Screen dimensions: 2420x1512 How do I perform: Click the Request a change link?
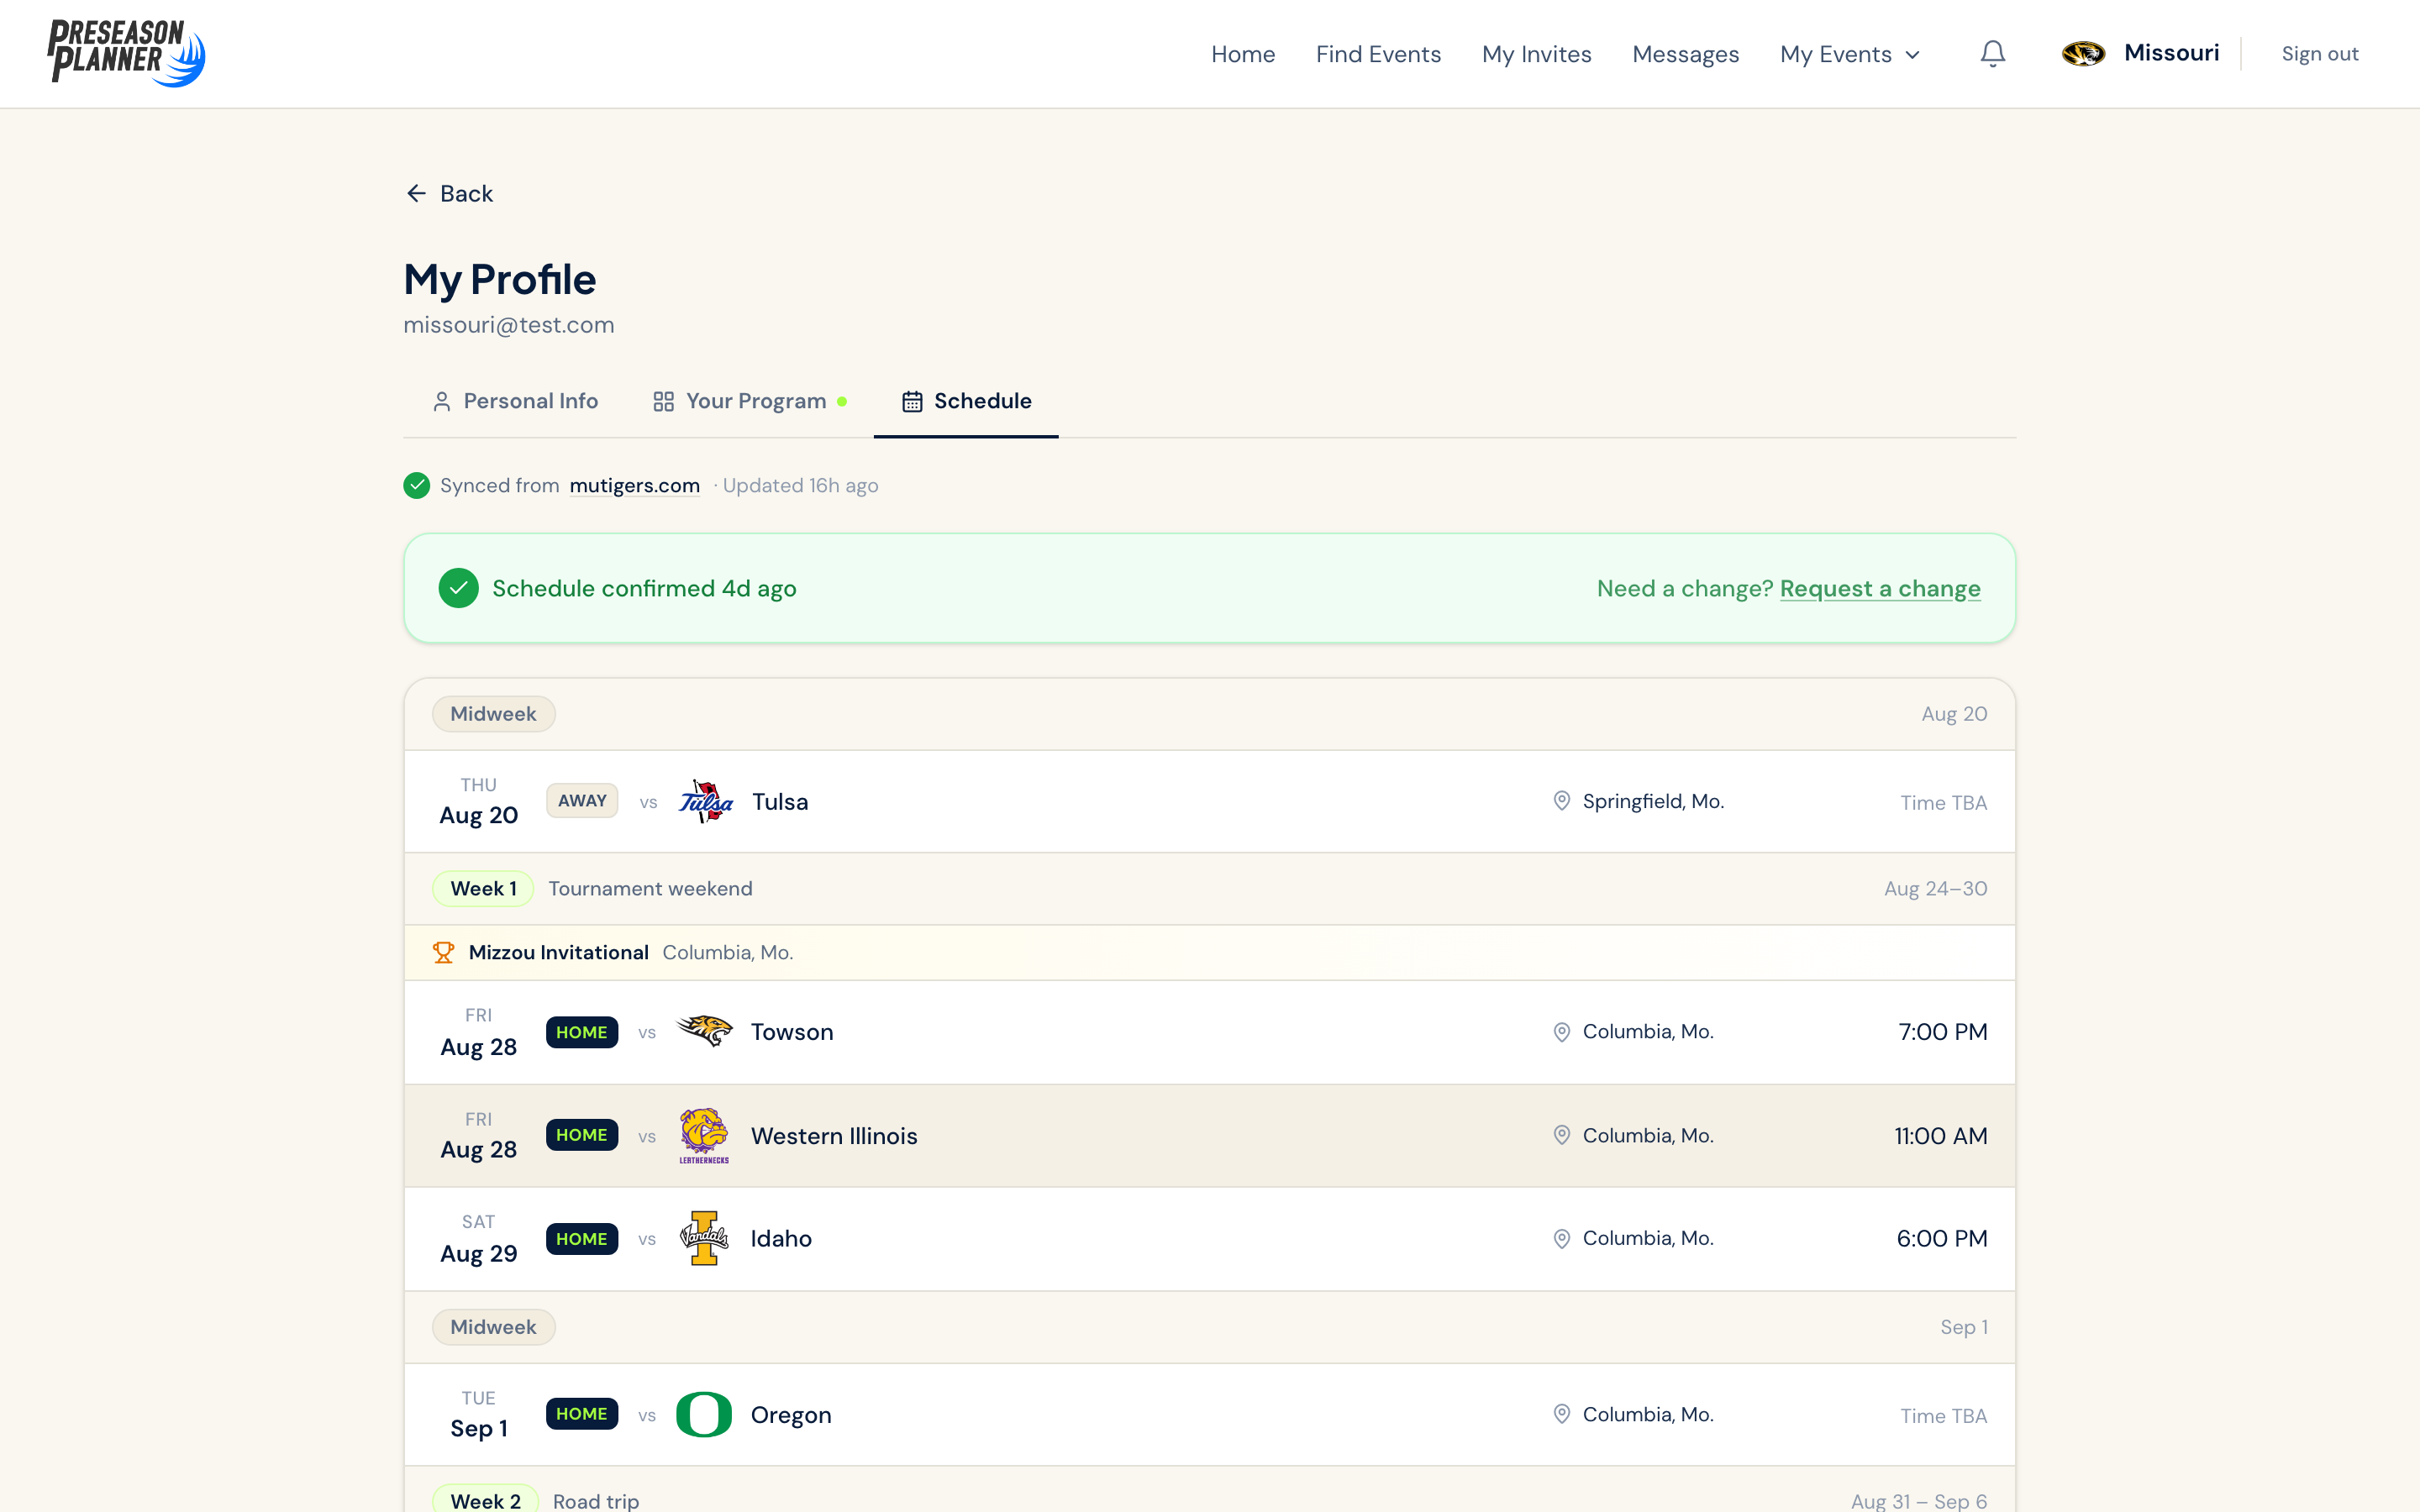(x=1880, y=588)
